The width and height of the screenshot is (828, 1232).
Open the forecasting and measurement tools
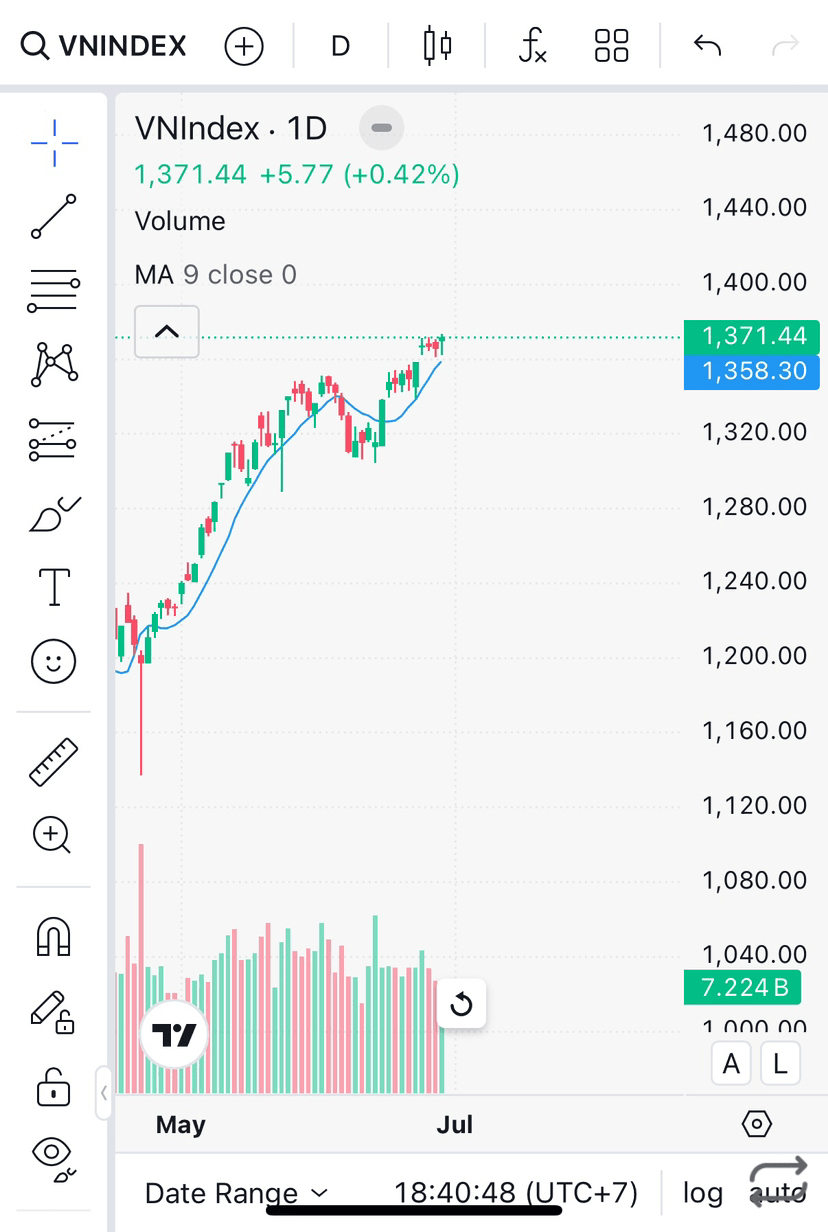(54, 438)
